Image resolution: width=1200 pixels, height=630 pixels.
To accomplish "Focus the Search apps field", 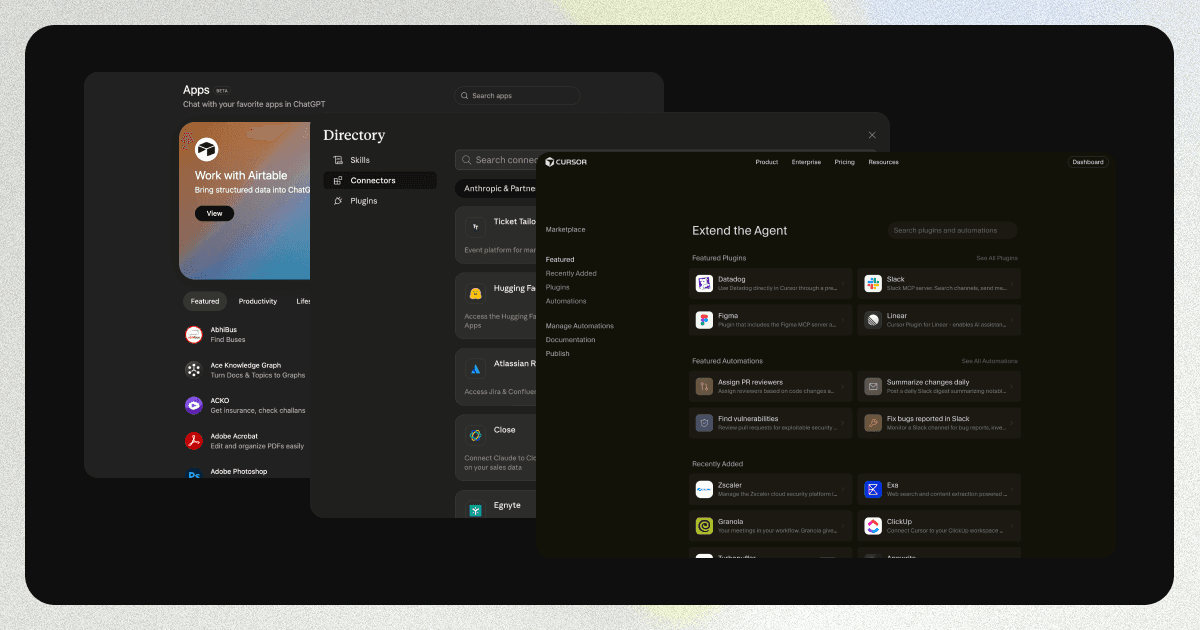I will [517, 96].
